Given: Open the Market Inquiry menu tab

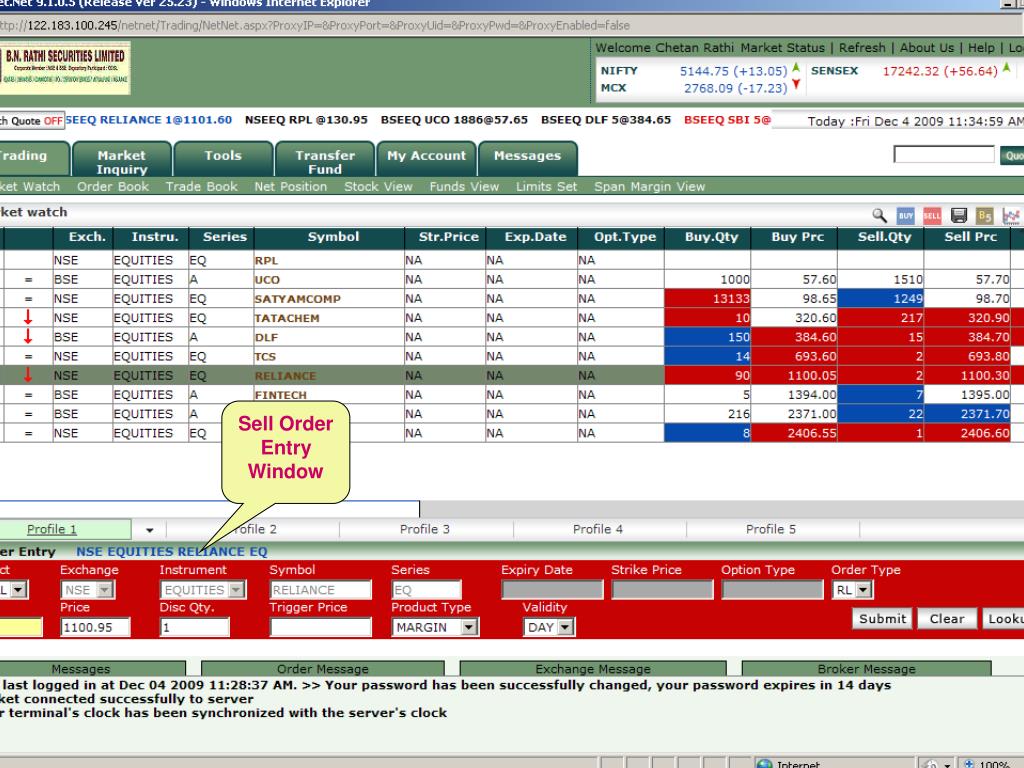Looking at the screenshot, I should tap(121, 161).
